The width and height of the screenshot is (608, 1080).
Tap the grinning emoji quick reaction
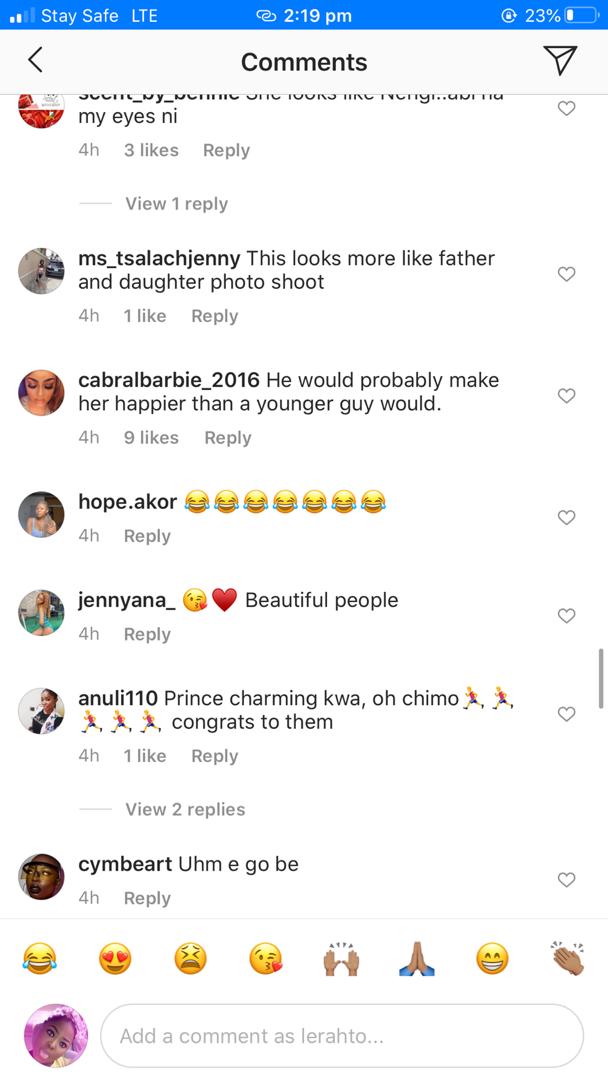click(x=491, y=957)
